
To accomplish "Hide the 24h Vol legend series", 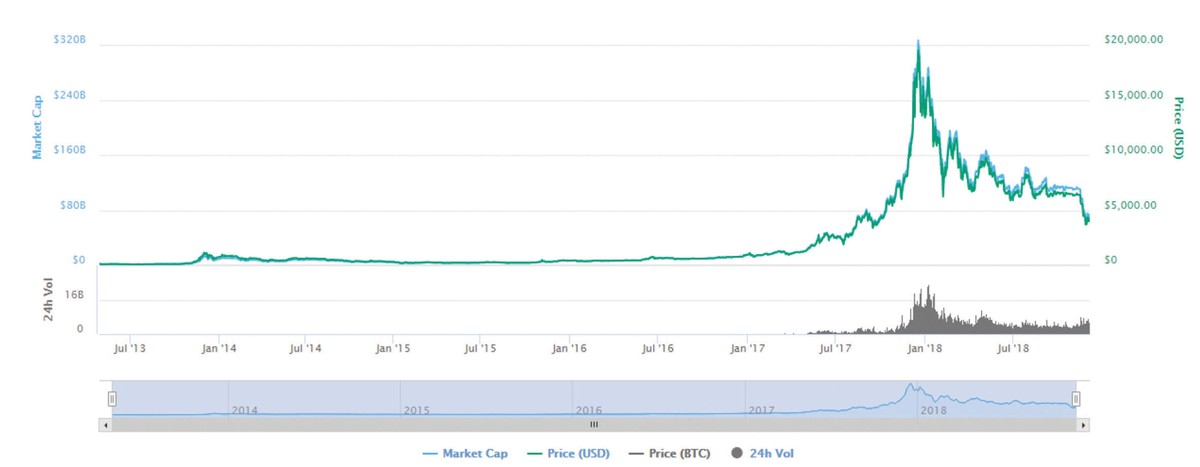I will 771,454.
